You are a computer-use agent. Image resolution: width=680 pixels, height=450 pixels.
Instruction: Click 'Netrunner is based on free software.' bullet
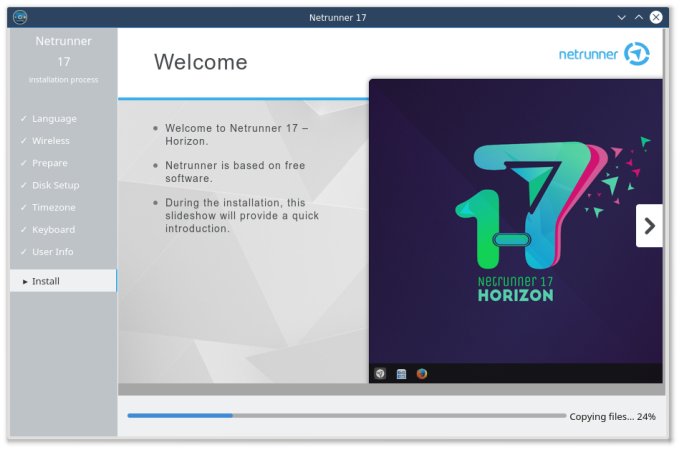coord(235,172)
